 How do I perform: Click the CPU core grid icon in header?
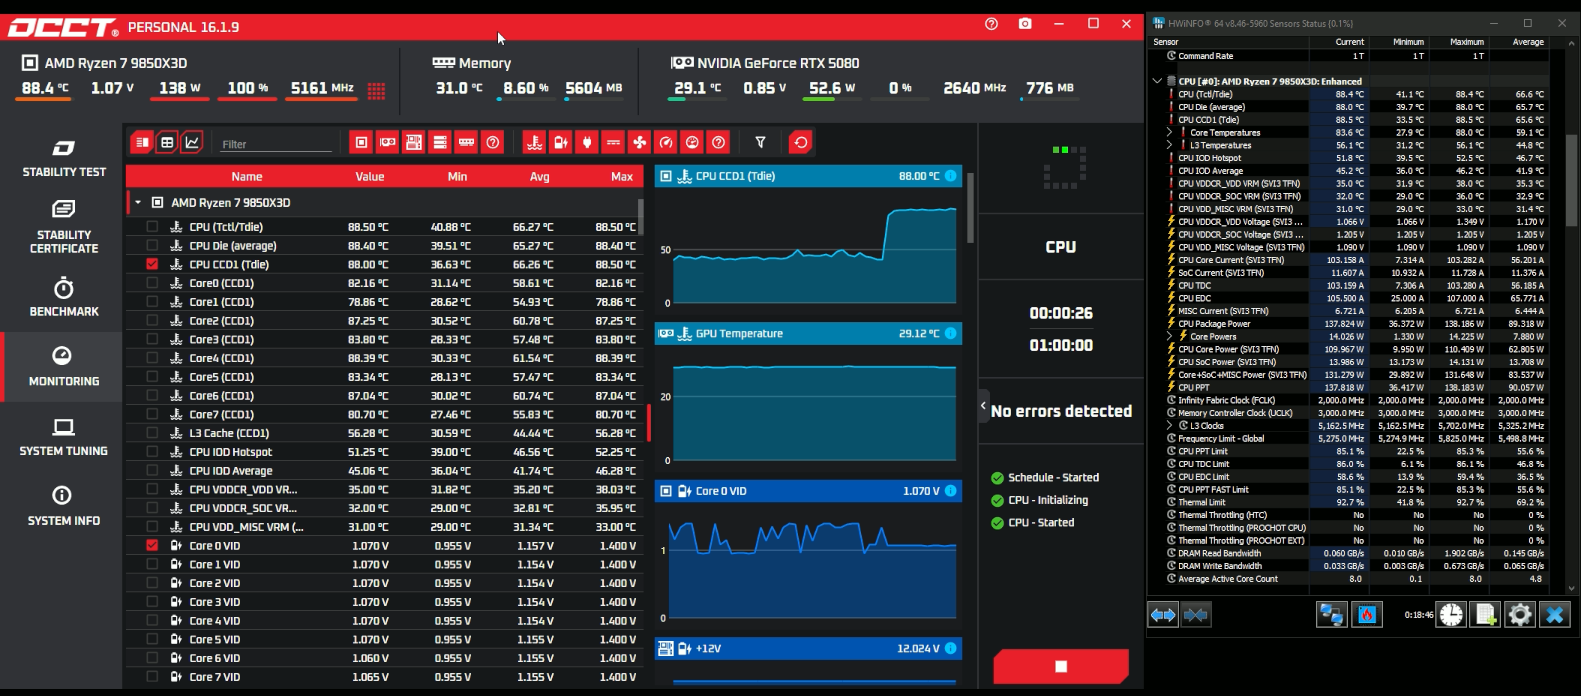tap(376, 91)
